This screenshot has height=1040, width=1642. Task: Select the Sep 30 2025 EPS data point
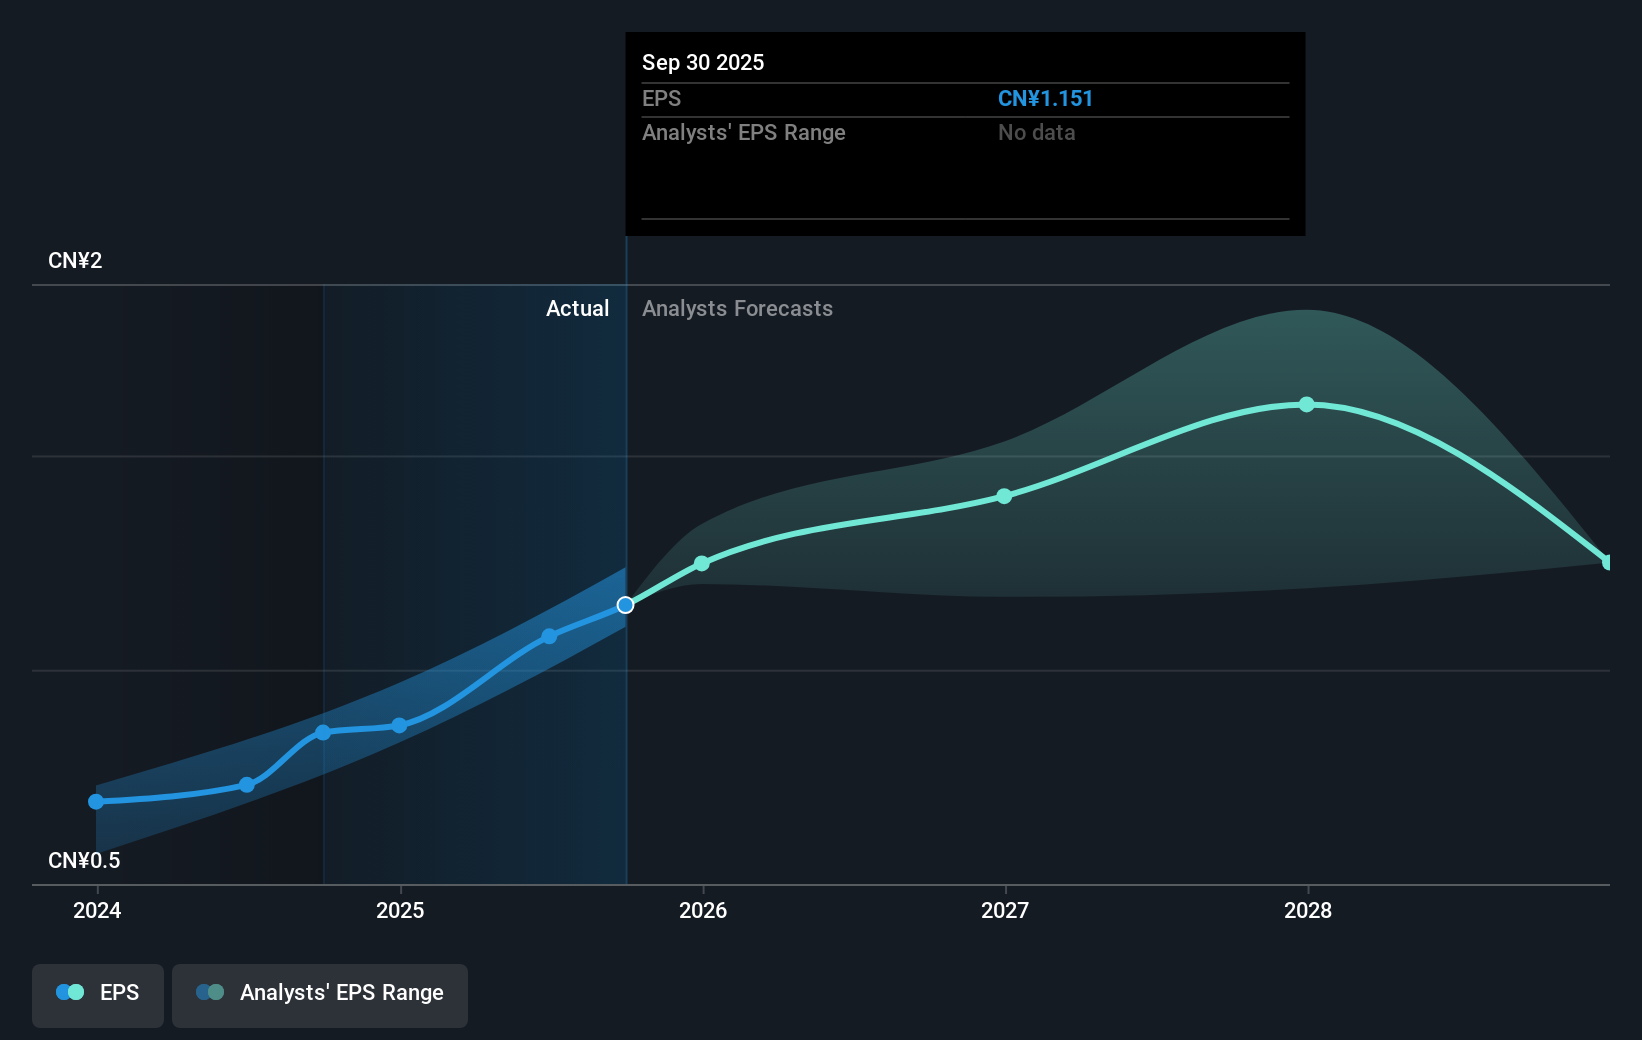click(x=625, y=605)
